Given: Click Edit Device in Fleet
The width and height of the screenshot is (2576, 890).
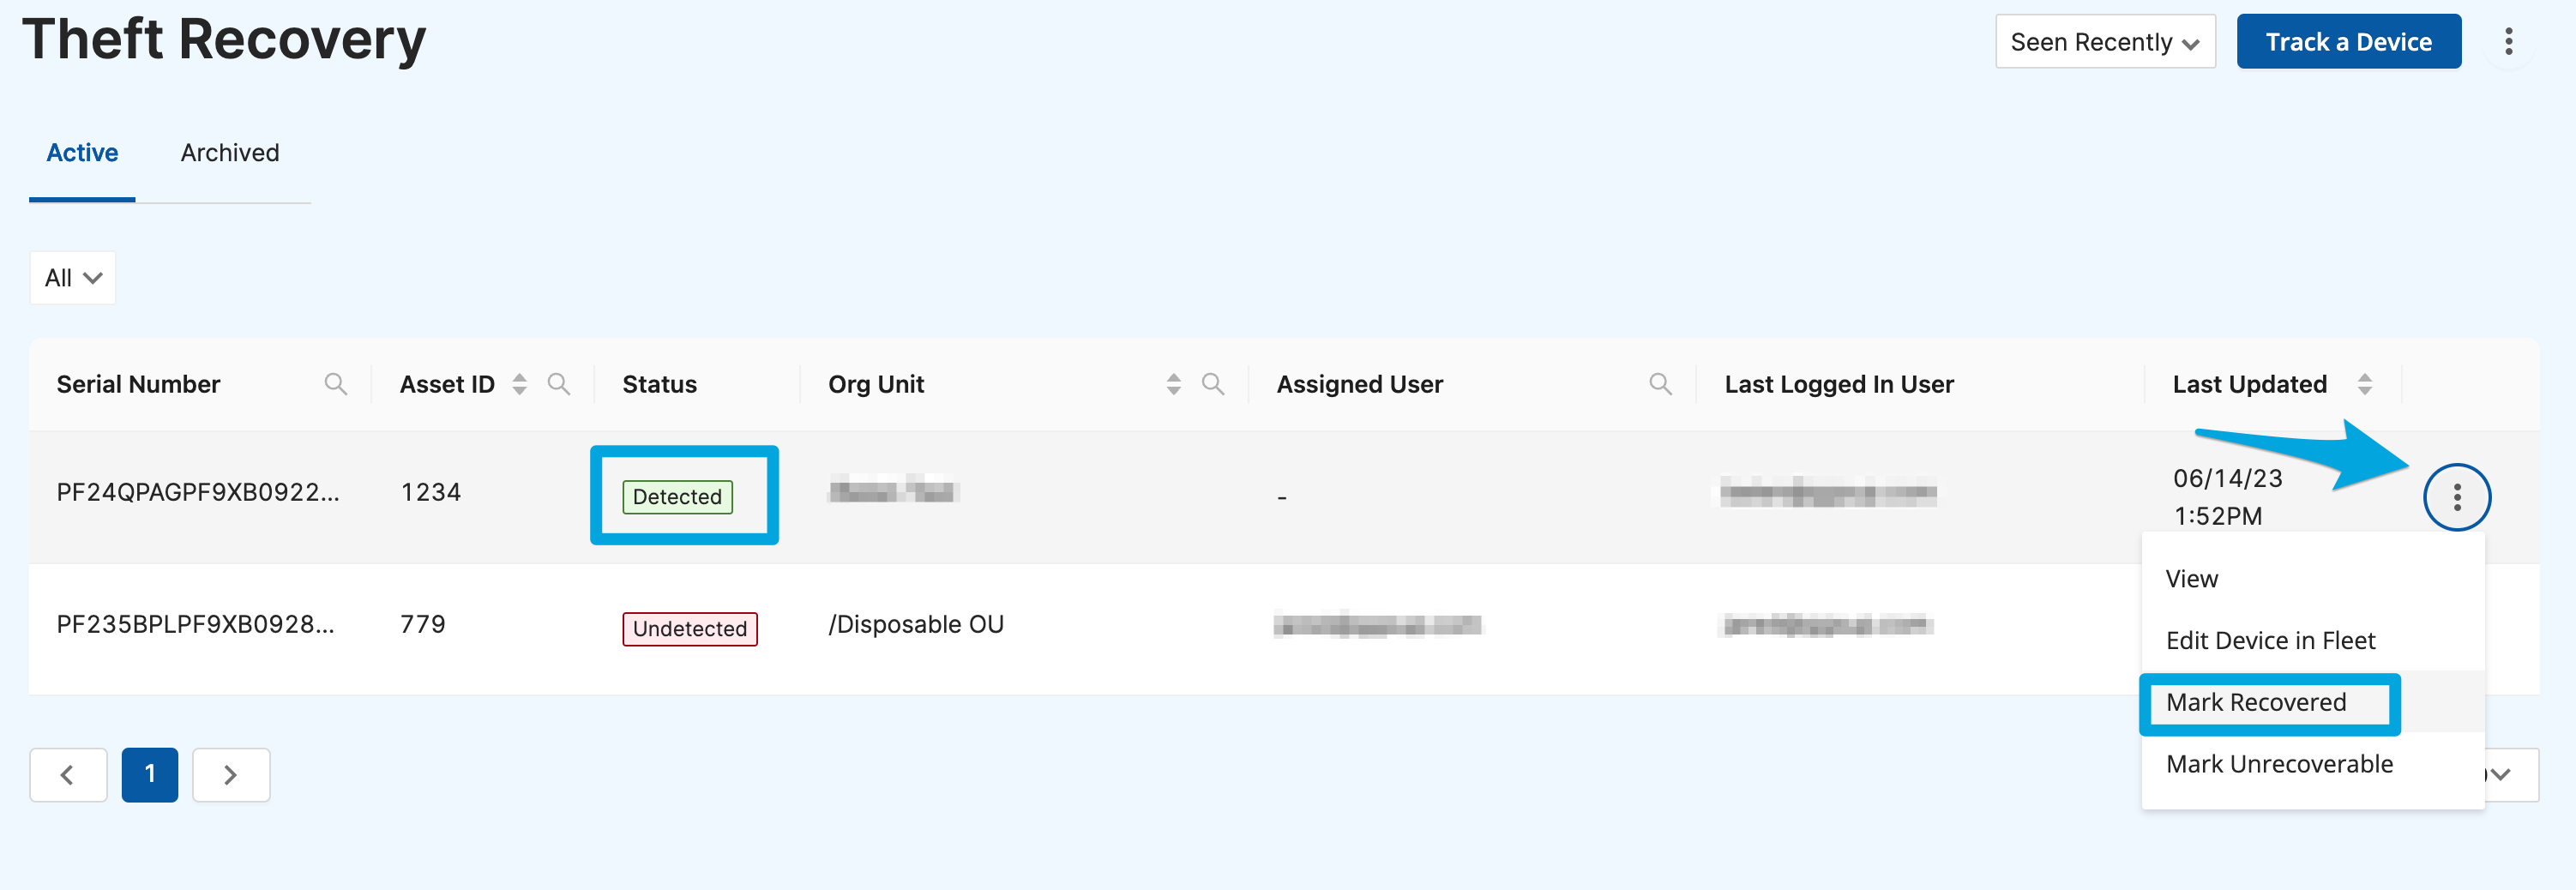Looking at the screenshot, I should [x=2270, y=641].
